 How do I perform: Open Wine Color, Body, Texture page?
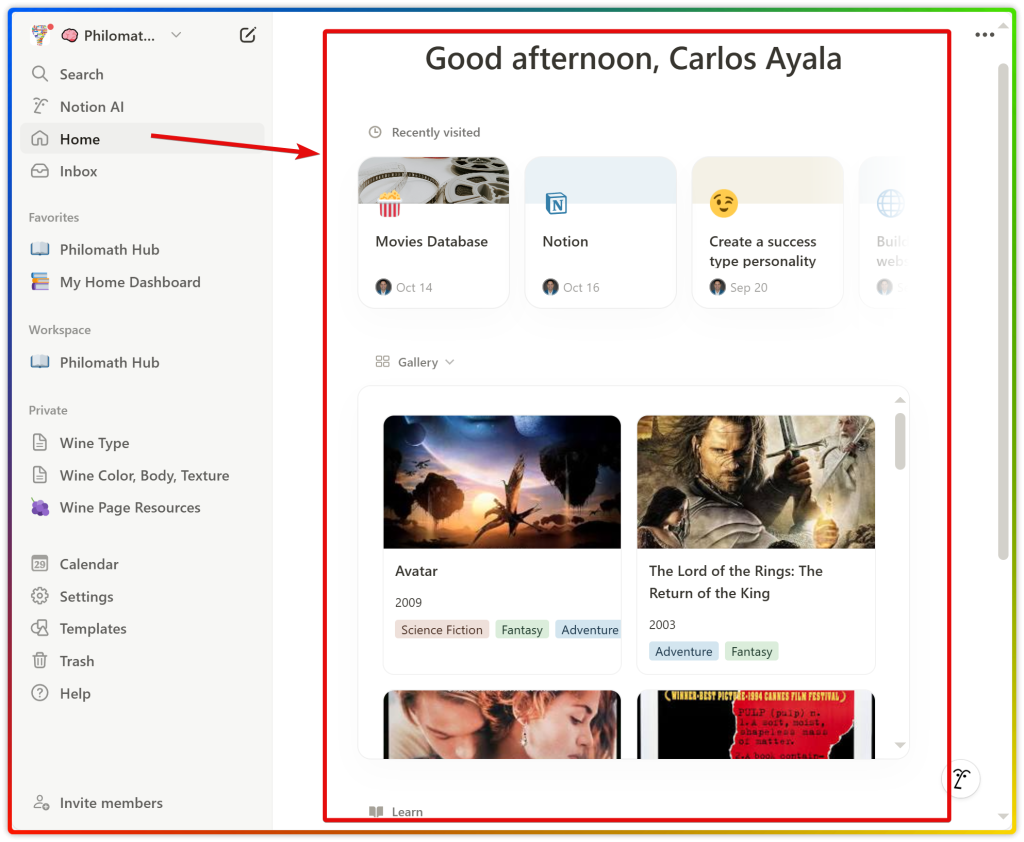tap(142, 476)
